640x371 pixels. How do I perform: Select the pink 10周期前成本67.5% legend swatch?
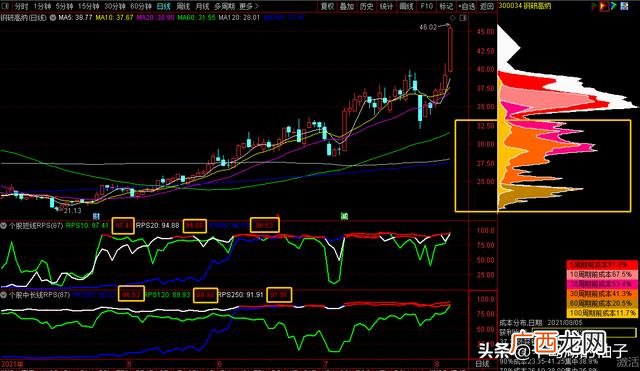click(602, 274)
